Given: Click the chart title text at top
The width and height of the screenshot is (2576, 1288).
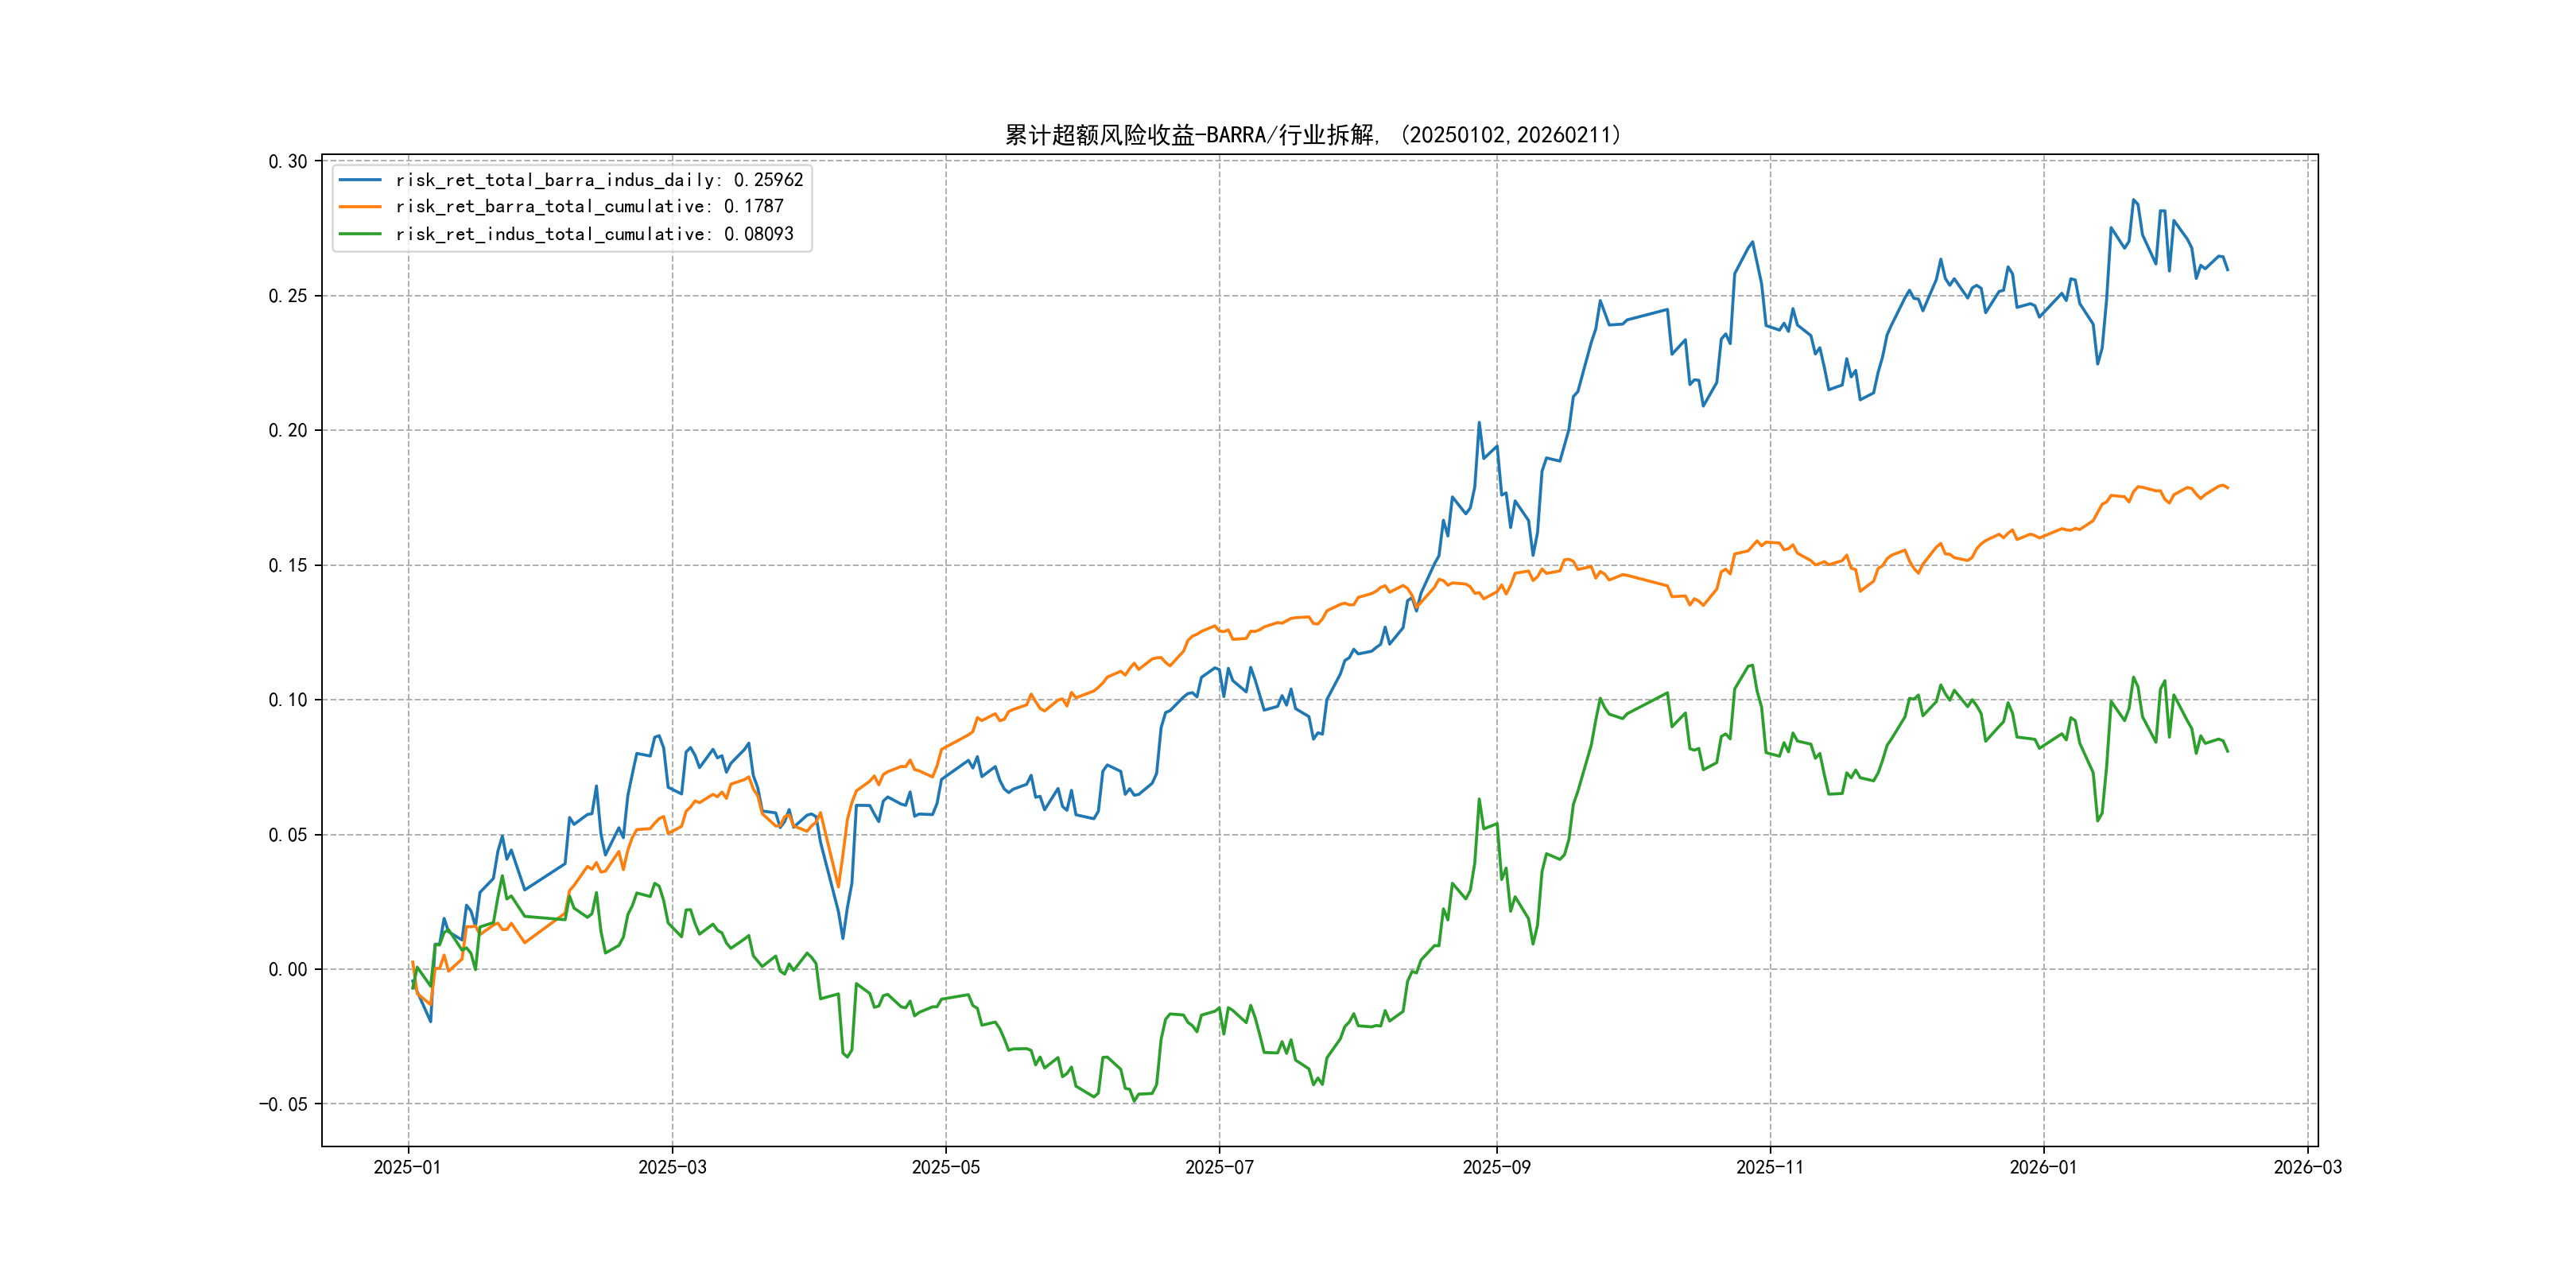Looking at the screenshot, I should point(1313,135).
